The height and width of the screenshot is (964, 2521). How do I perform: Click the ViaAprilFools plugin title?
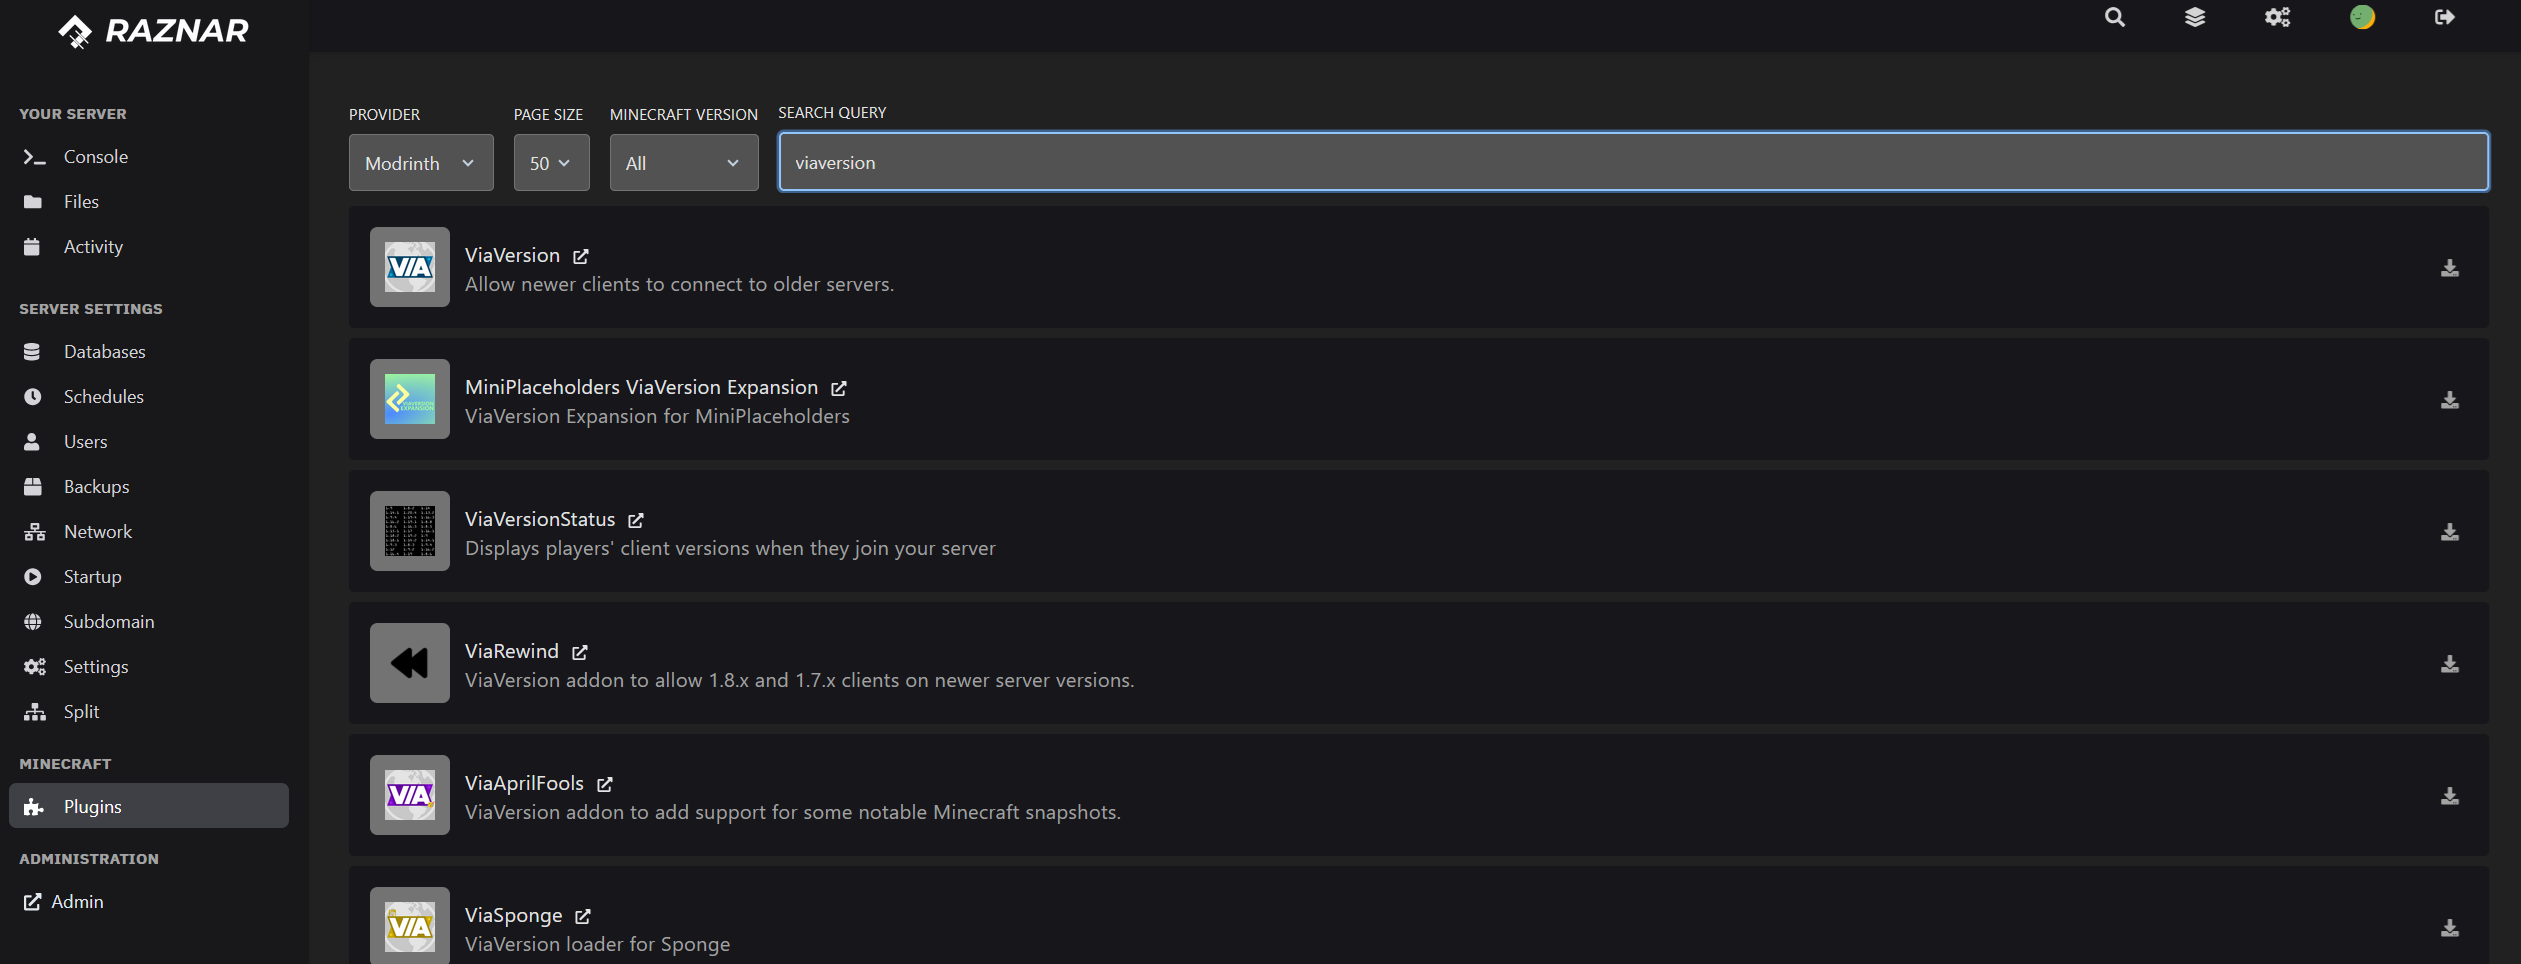[x=524, y=783]
